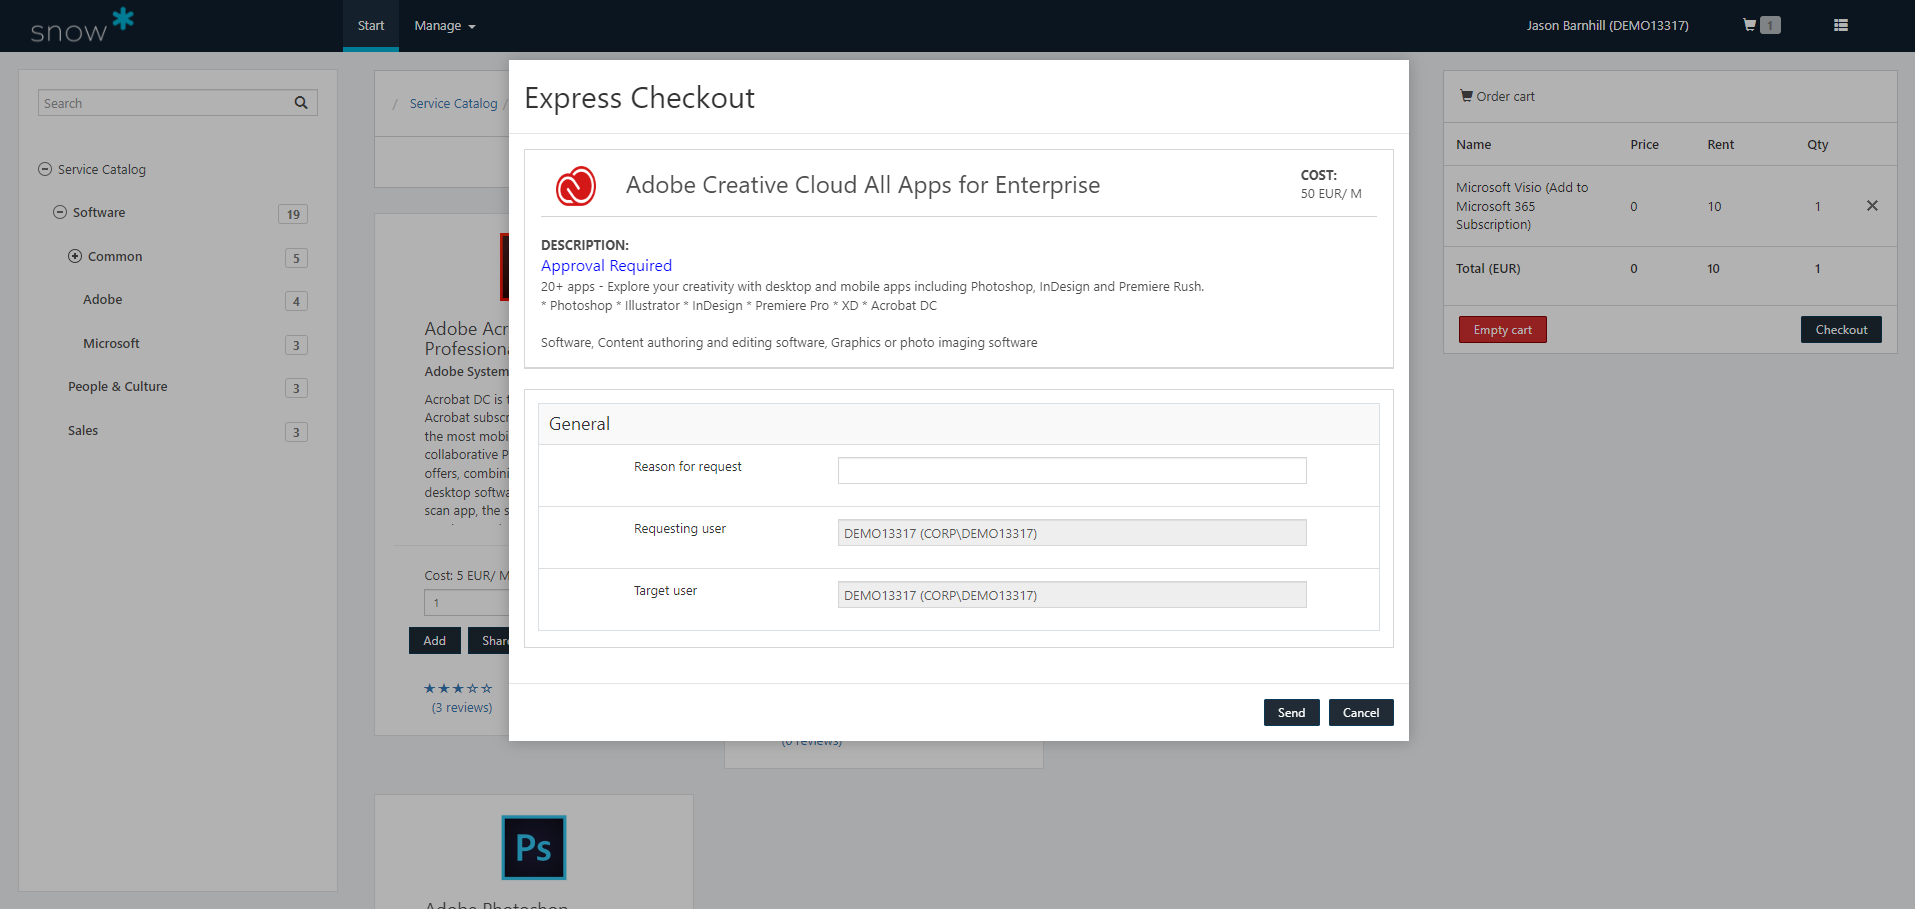Click the (3 reviews) link
The height and width of the screenshot is (909, 1915).
click(x=462, y=707)
